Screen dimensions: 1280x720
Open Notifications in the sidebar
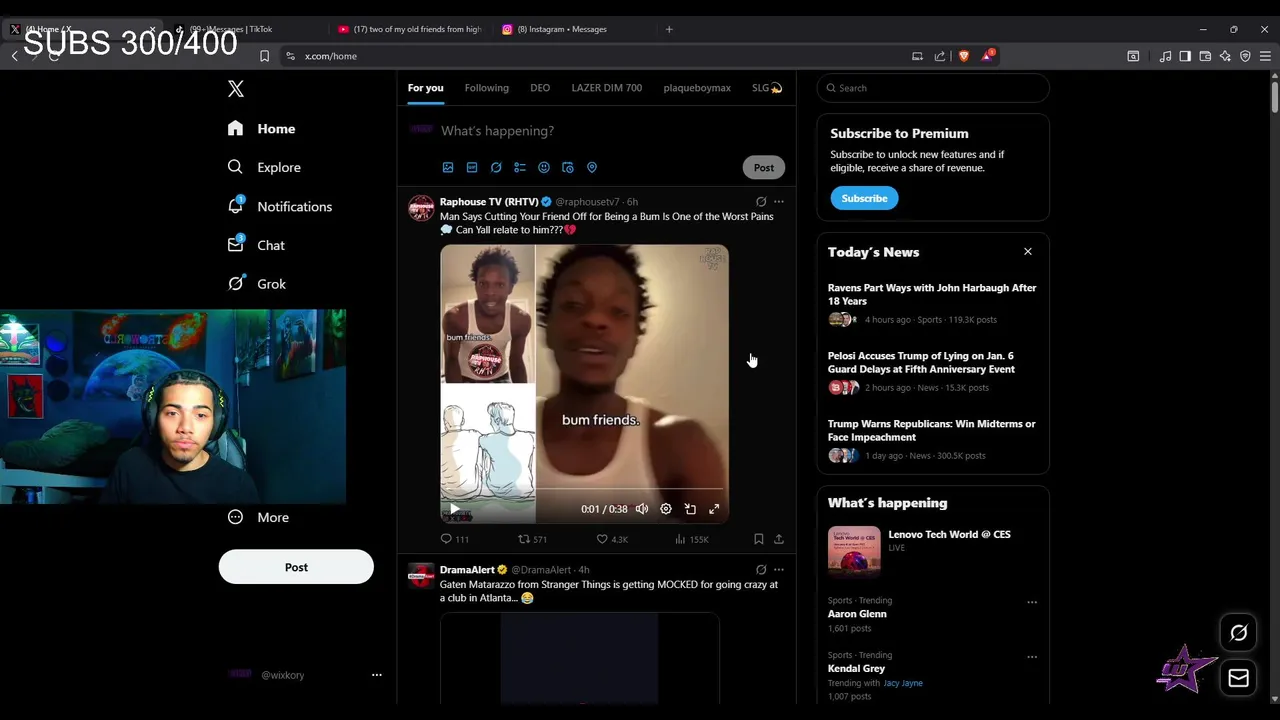(x=280, y=206)
